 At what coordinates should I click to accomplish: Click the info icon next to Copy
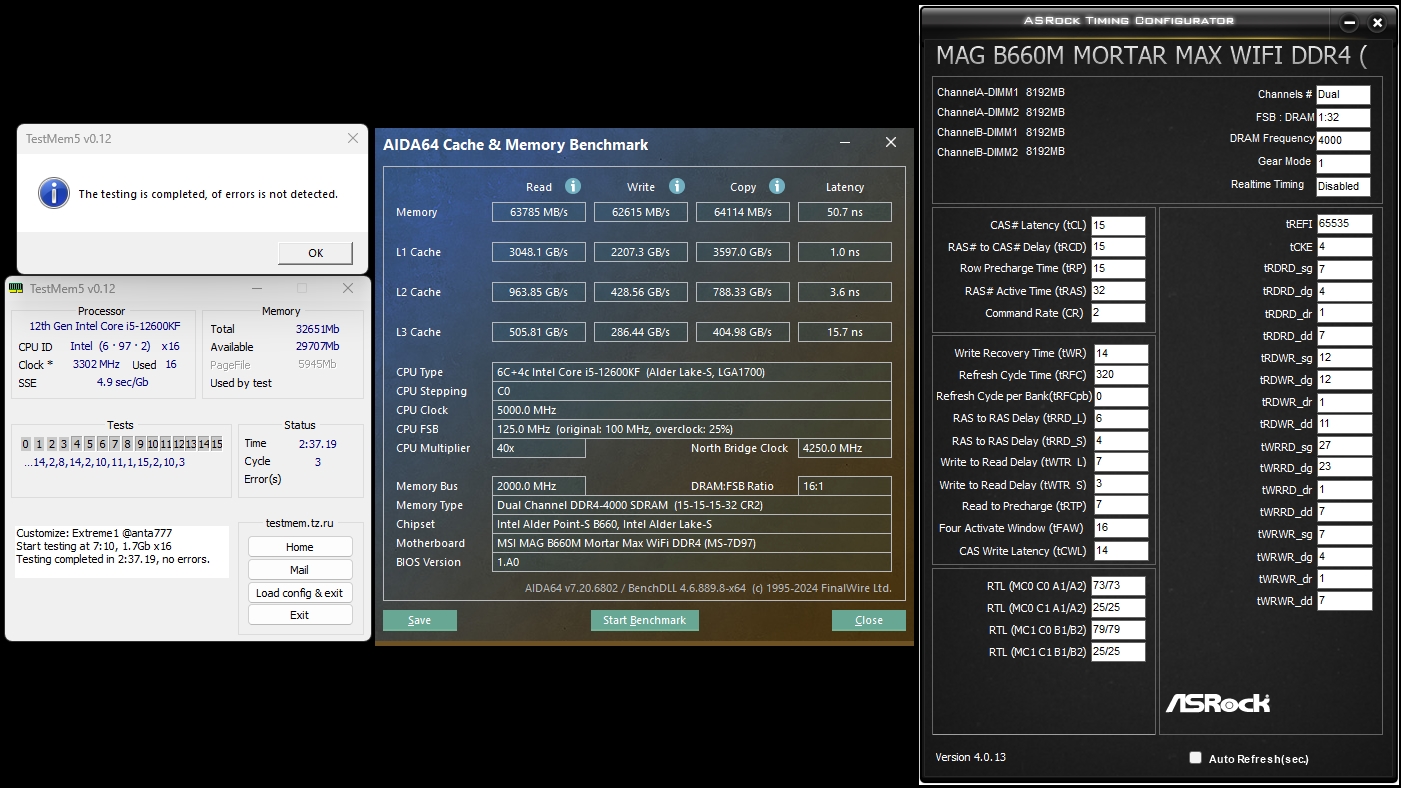[777, 186]
